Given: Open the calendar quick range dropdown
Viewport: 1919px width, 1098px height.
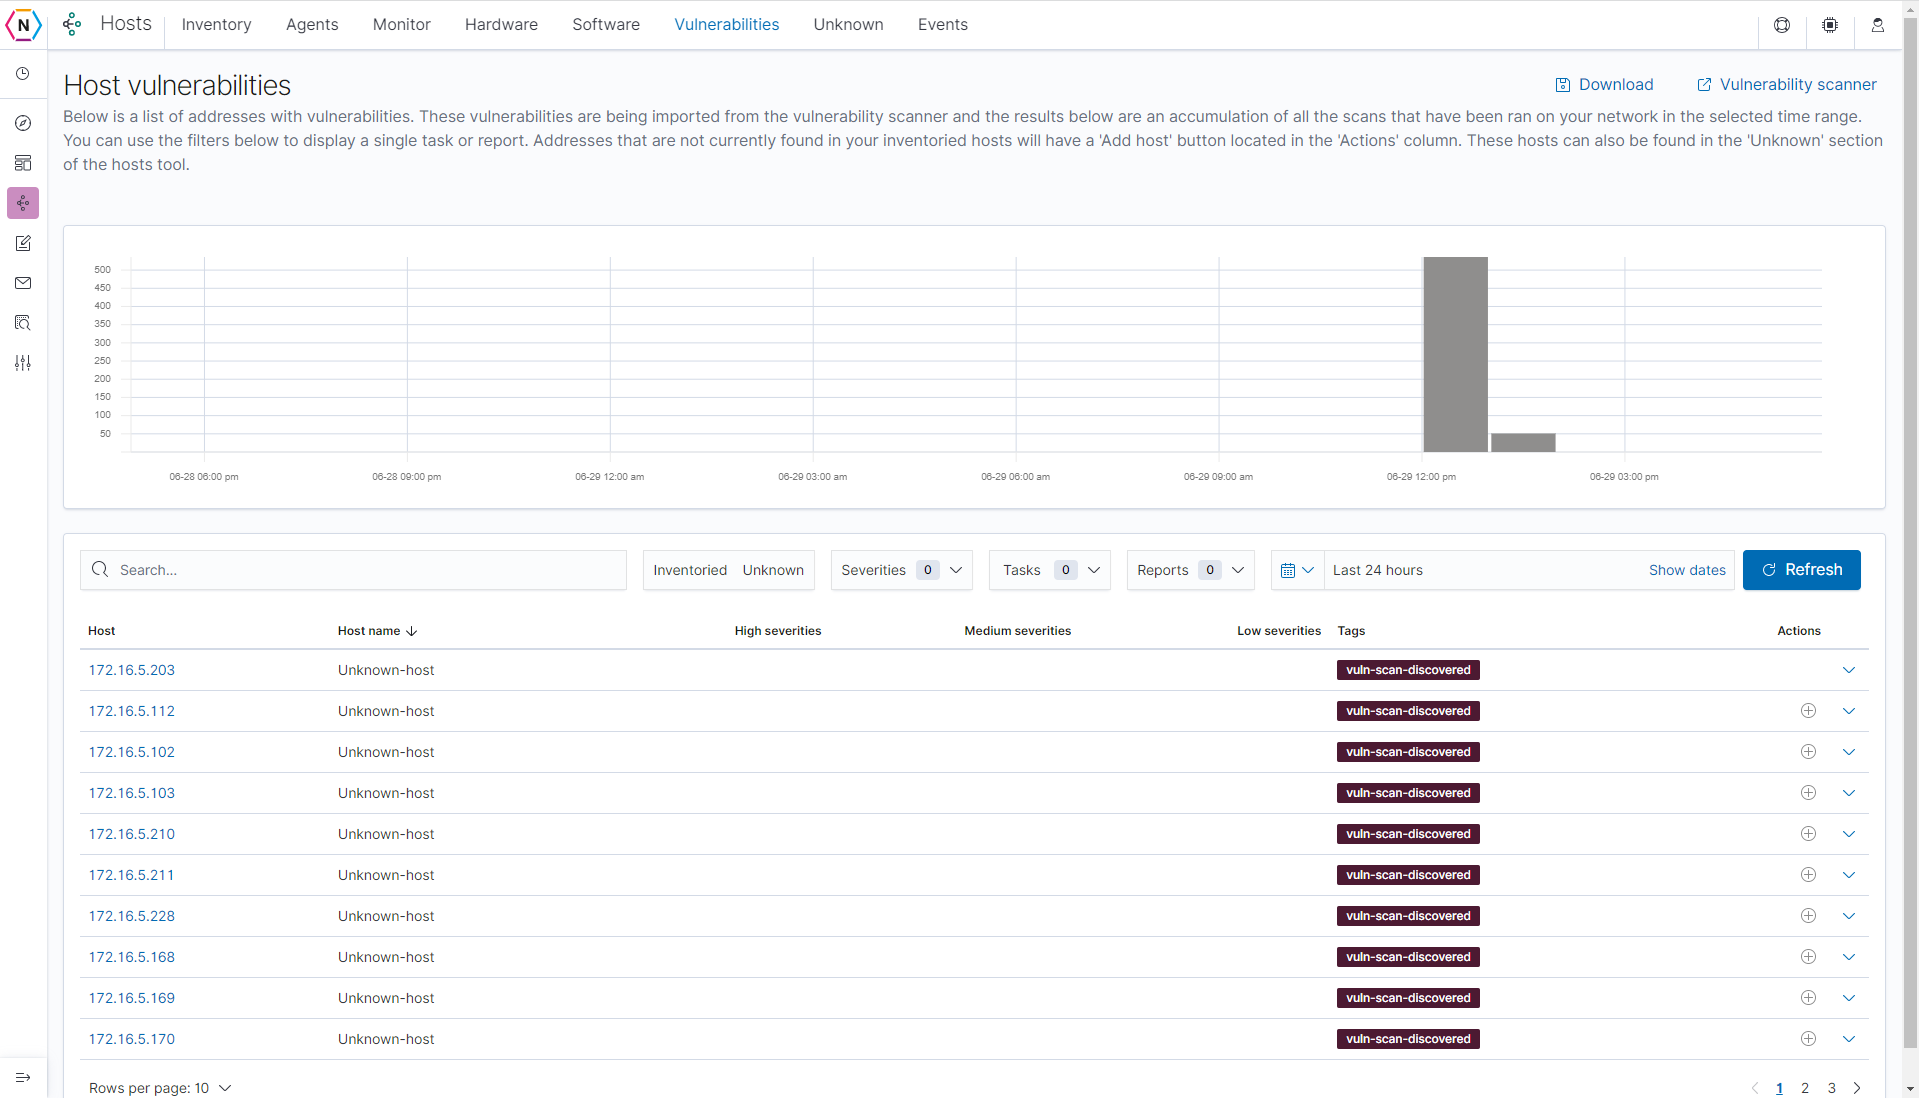Looking at the screenshot, I should [x=1297, y=570].
